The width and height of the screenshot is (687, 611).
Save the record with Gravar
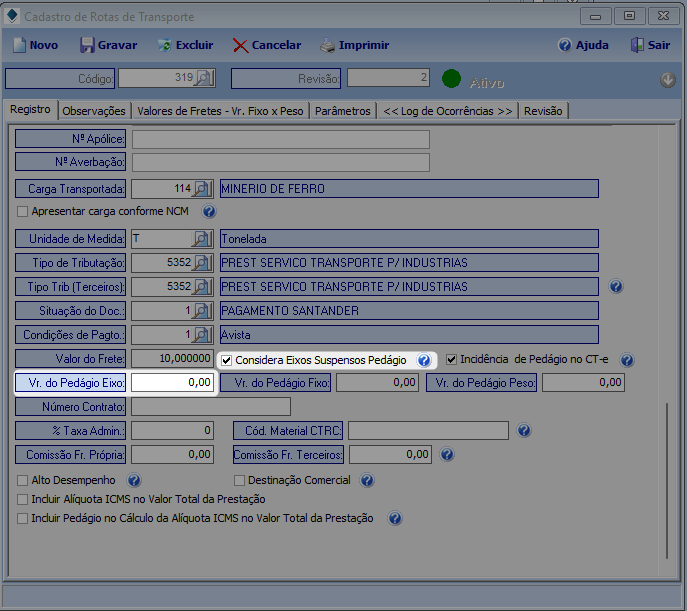[x=108, y=45]
